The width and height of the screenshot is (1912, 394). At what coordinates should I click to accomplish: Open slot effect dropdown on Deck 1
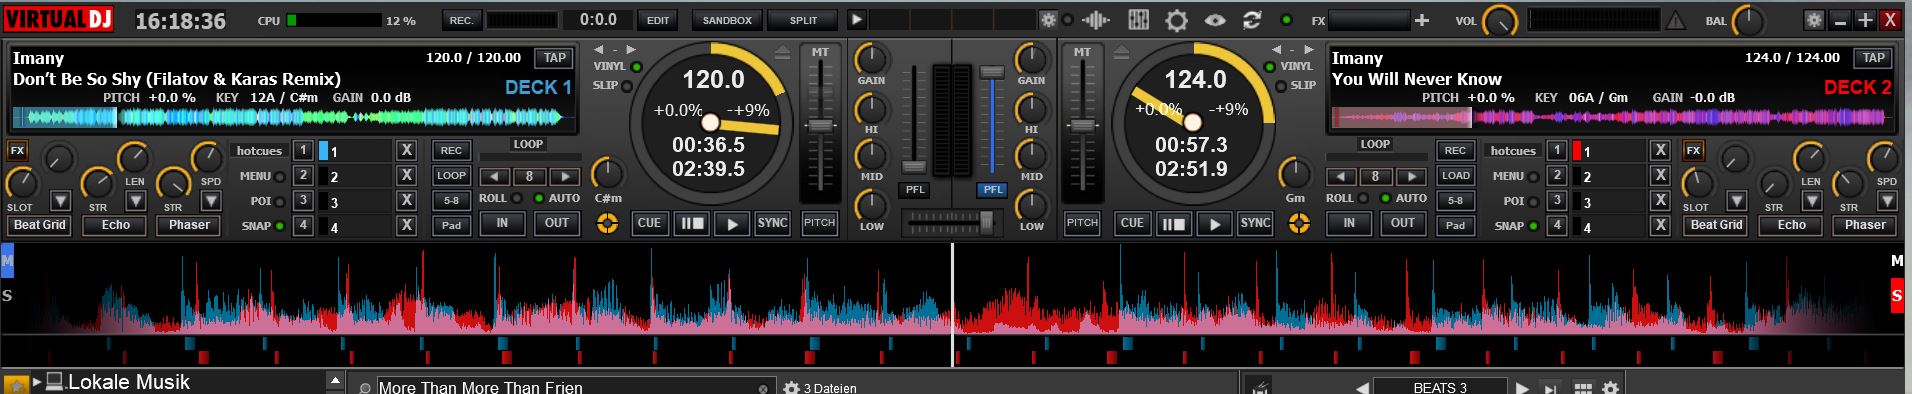point(60,201)
